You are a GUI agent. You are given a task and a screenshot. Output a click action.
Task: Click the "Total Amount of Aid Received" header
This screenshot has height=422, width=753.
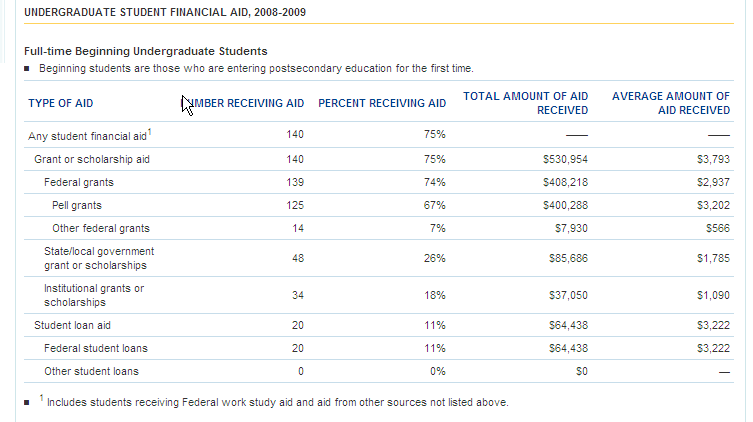click(526, 103)
